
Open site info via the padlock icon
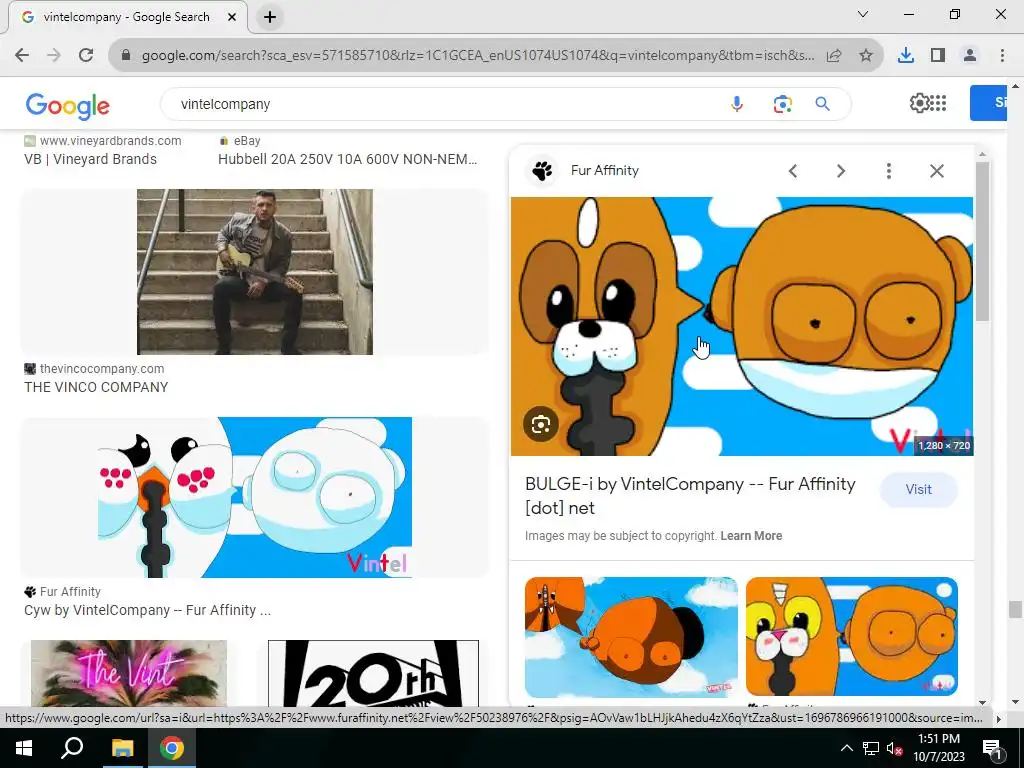click(x=126, y=56)
